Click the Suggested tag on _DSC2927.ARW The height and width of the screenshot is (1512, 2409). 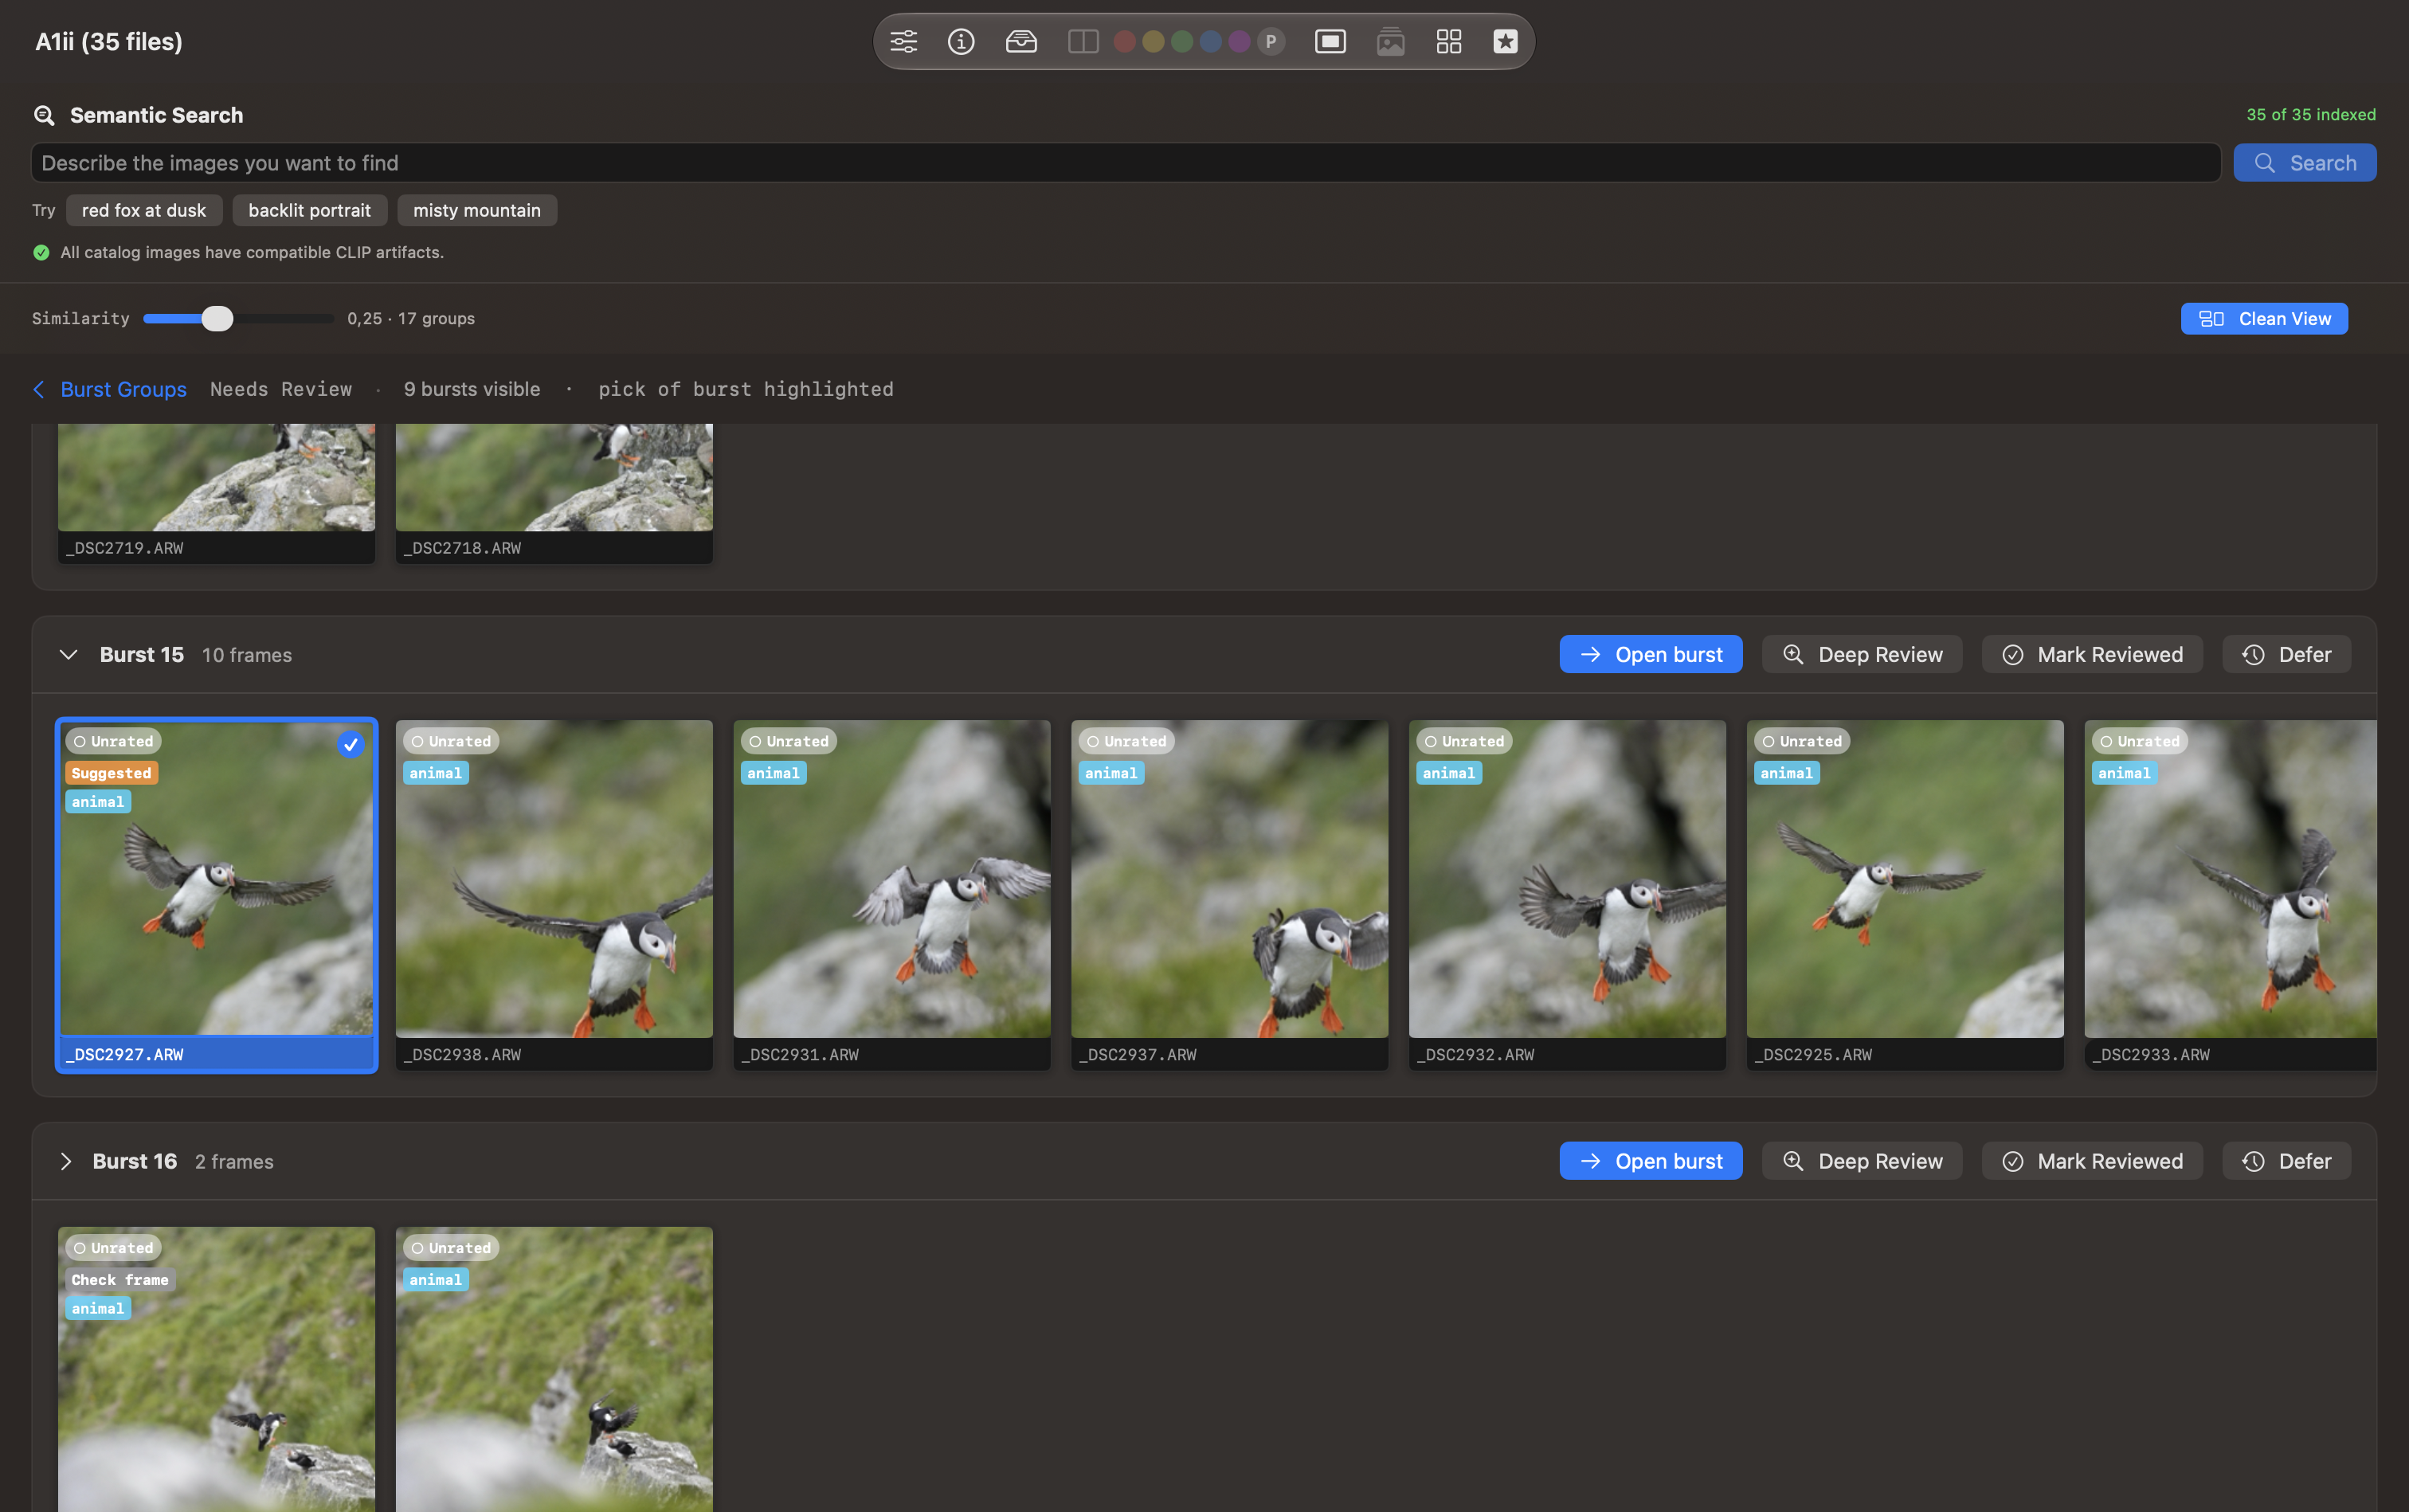point(111,773)
